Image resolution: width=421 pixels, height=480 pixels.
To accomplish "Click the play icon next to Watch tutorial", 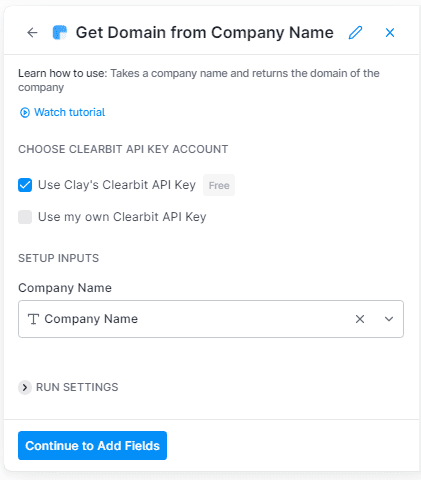I will pos(25,113).
